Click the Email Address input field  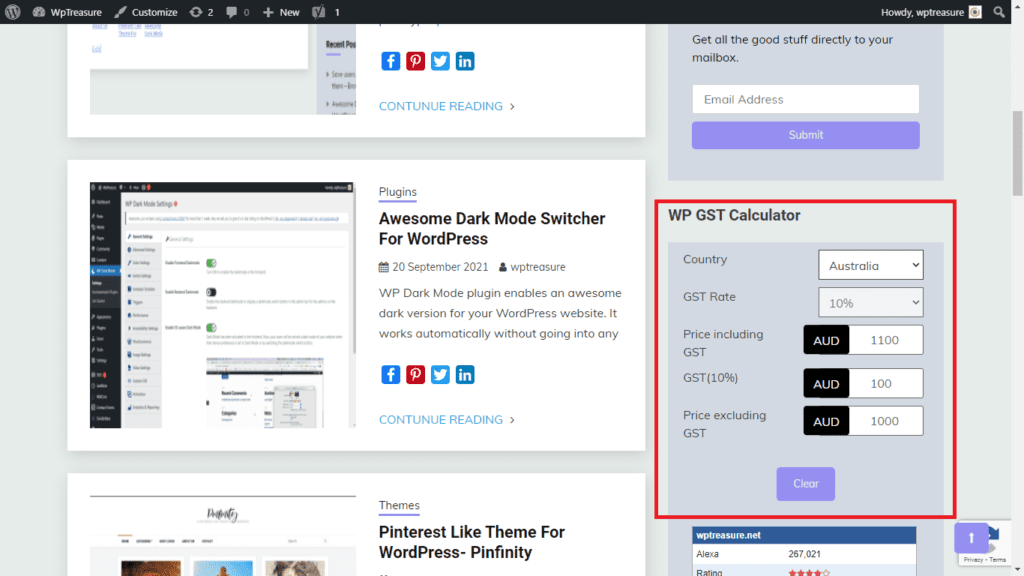[x=805, y=99]
